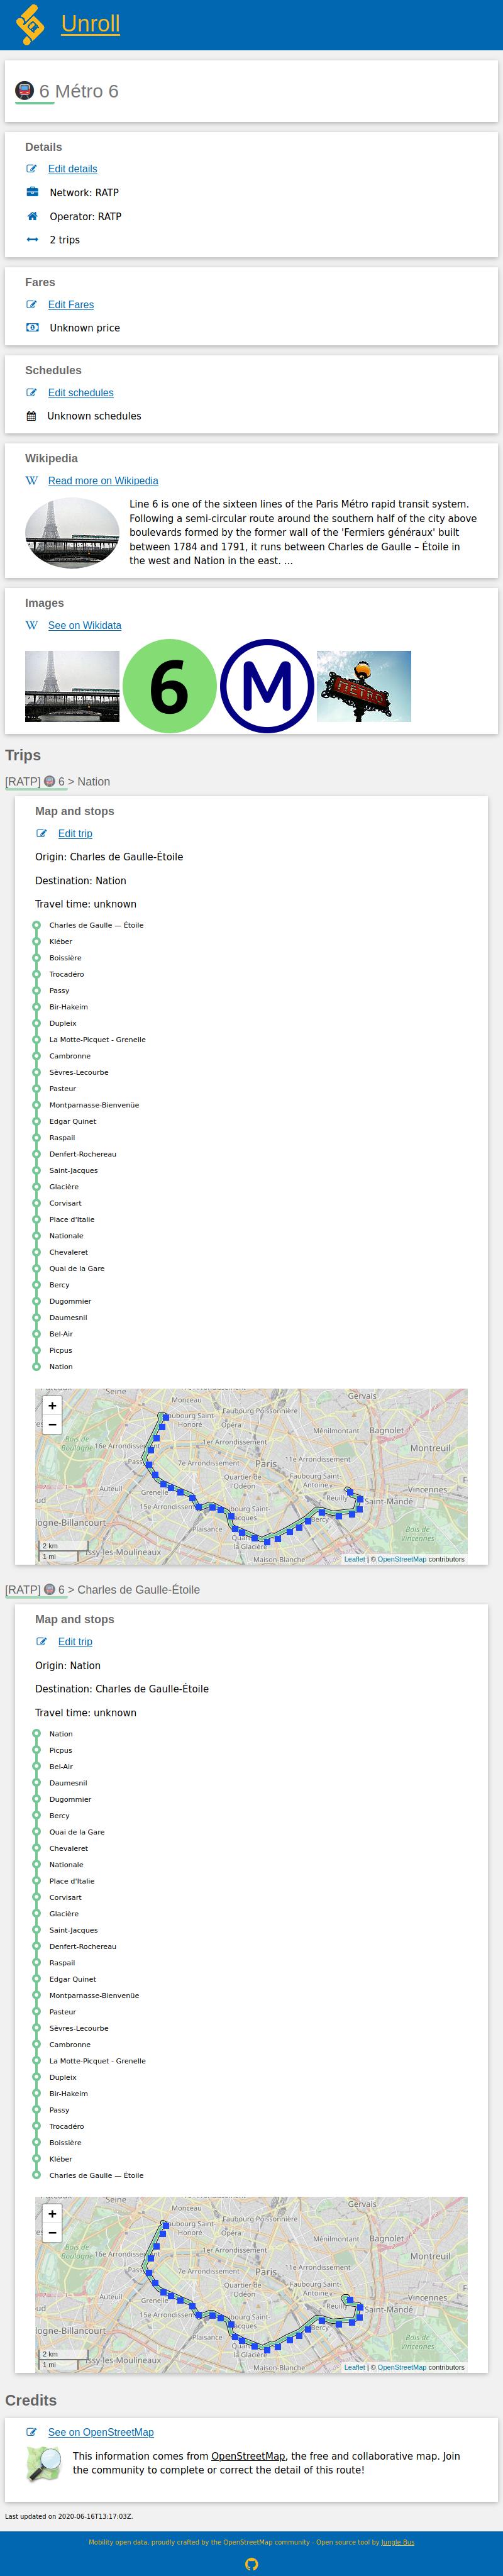This screenshot has height=2576, width=503.
Task: Click the pencil icon in Charles de Gaulle-Étoile trip
Action: (42, 1642)
